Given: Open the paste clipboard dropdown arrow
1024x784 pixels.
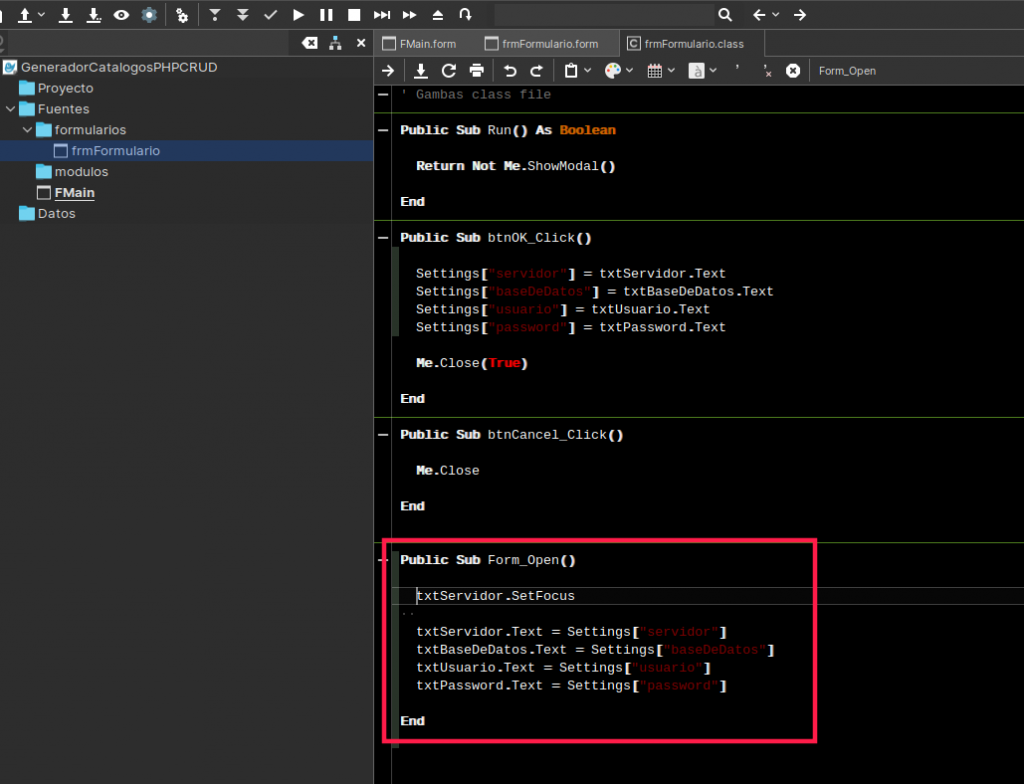Looking at the screenshot, I should pos(588,71).
